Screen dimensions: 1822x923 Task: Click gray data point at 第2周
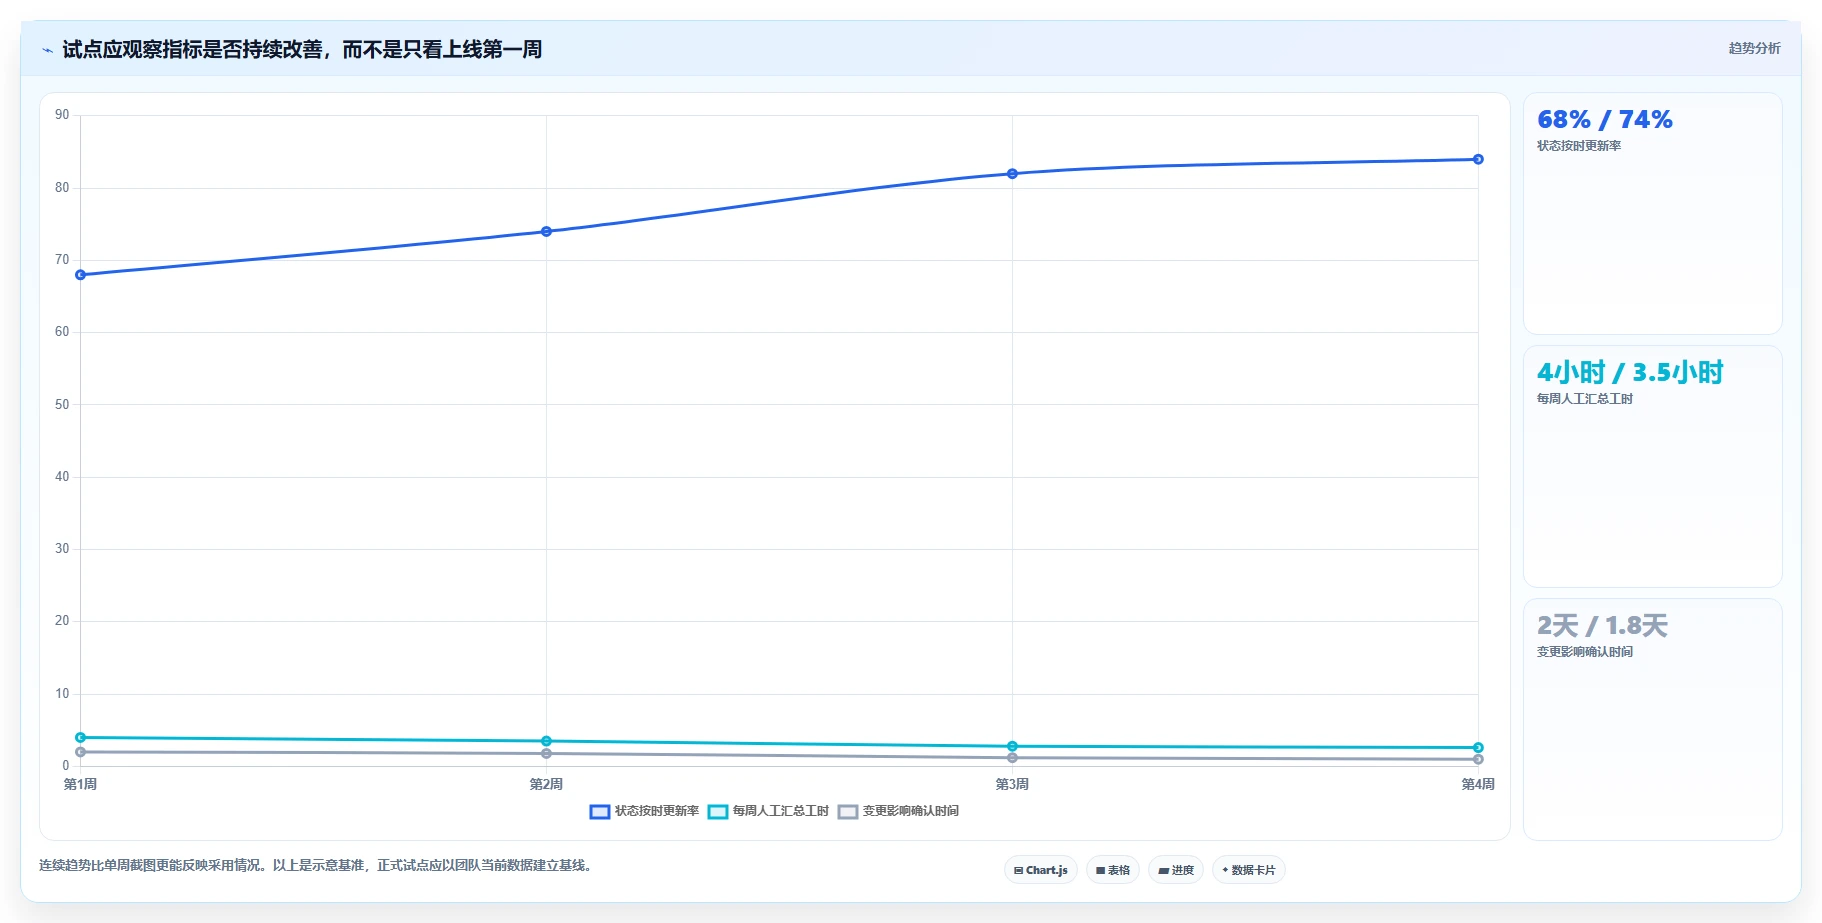coord(546,753)
